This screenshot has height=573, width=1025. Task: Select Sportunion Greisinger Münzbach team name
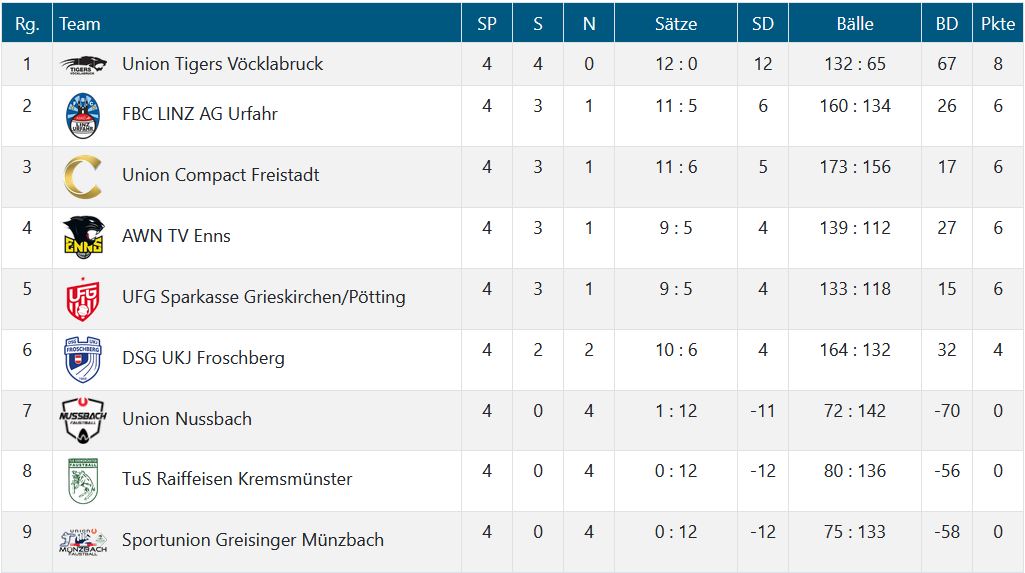[x=253, y=540]
